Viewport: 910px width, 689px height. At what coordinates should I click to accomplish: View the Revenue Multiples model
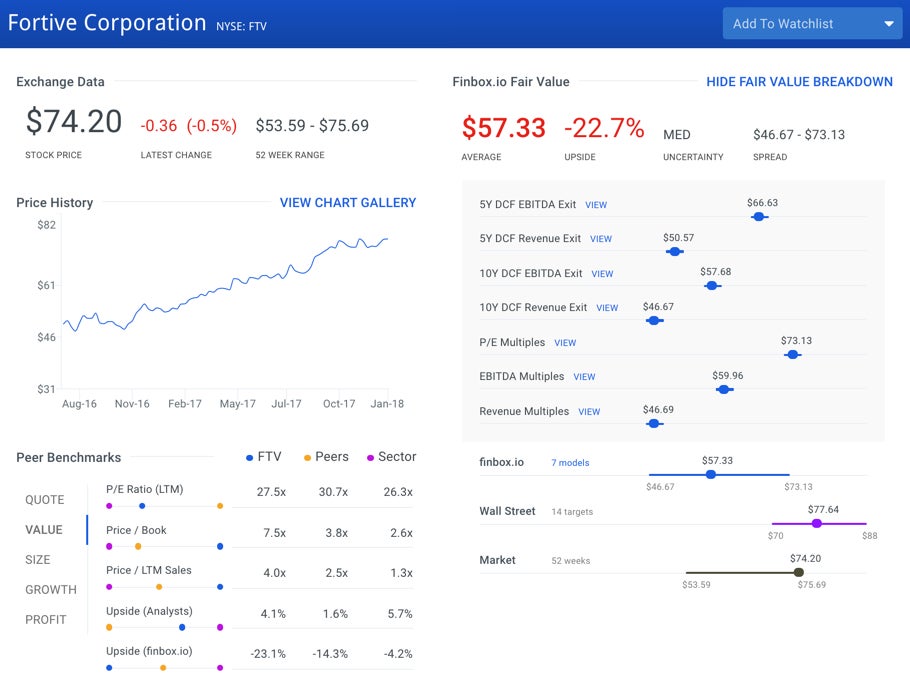[x=589, y=412]
